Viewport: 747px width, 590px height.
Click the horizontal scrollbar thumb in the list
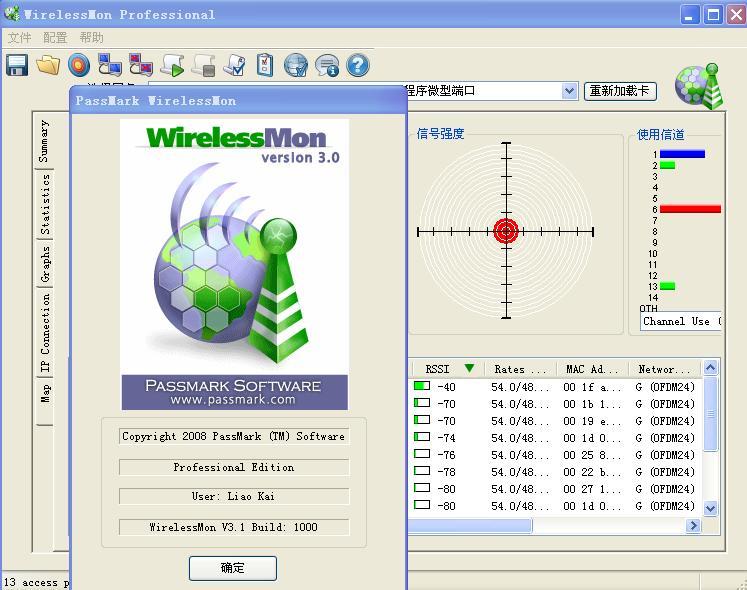click(470, 525)
